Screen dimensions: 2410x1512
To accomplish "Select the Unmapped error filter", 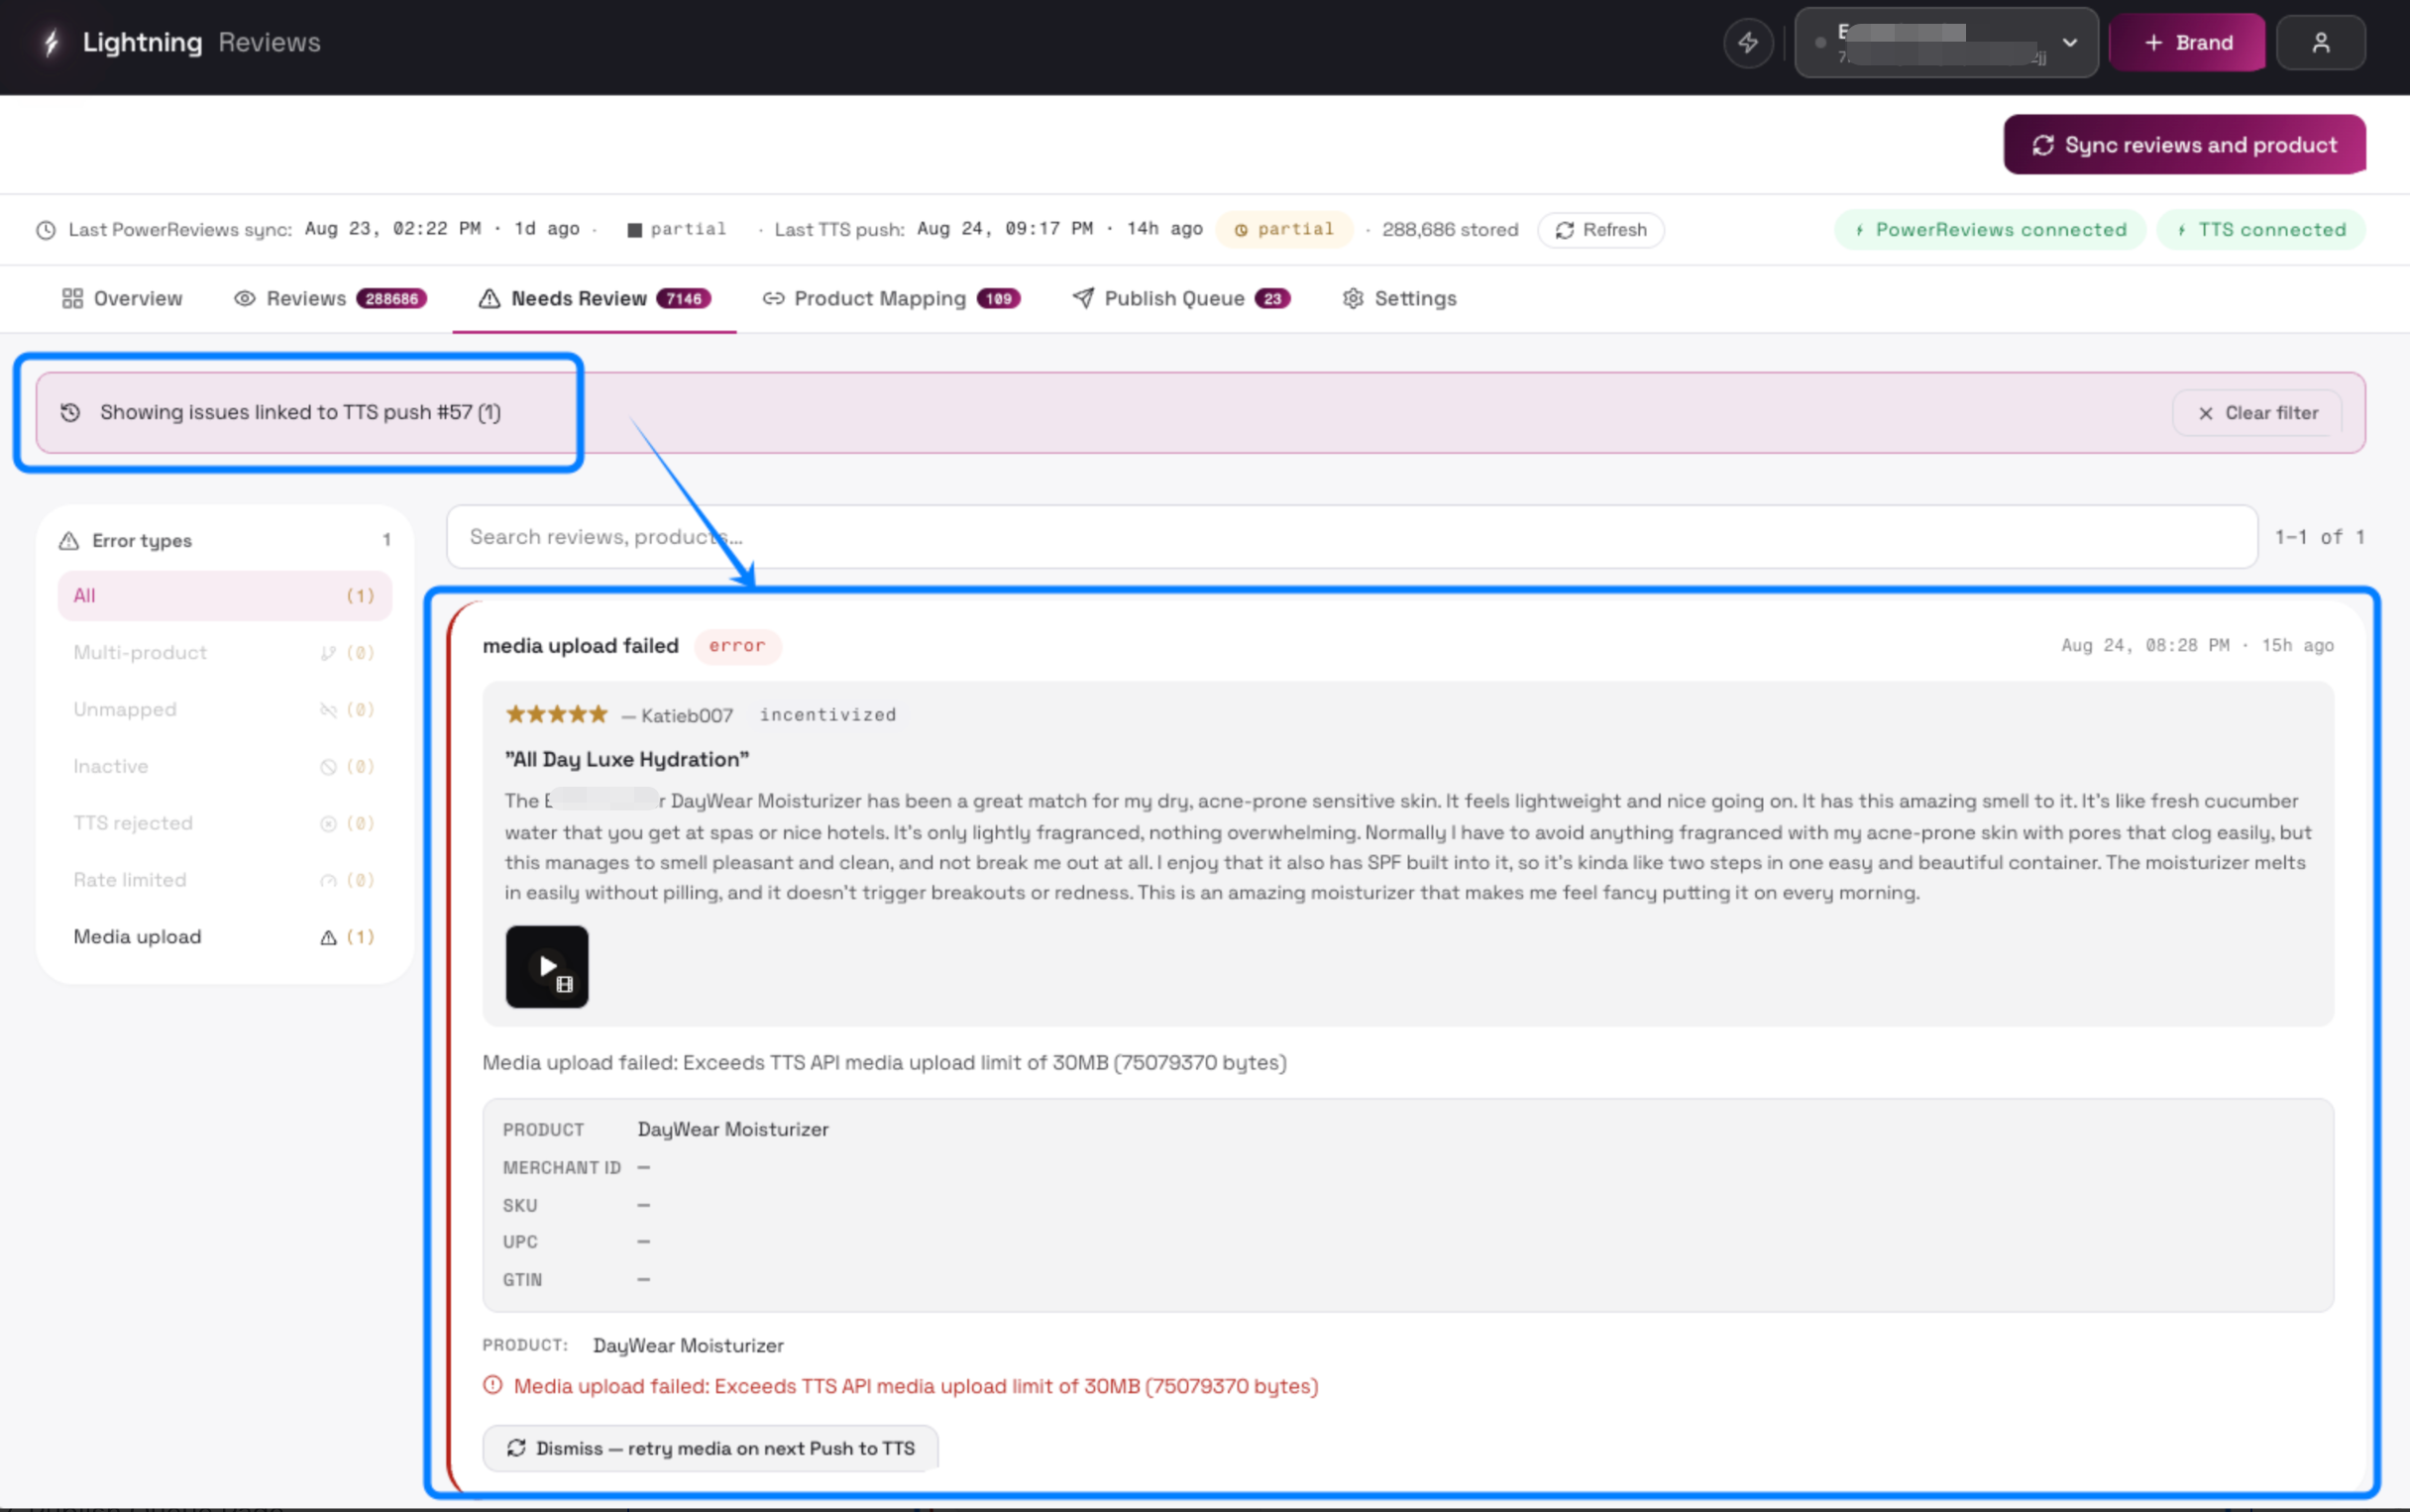I will [x=224, y=710].
